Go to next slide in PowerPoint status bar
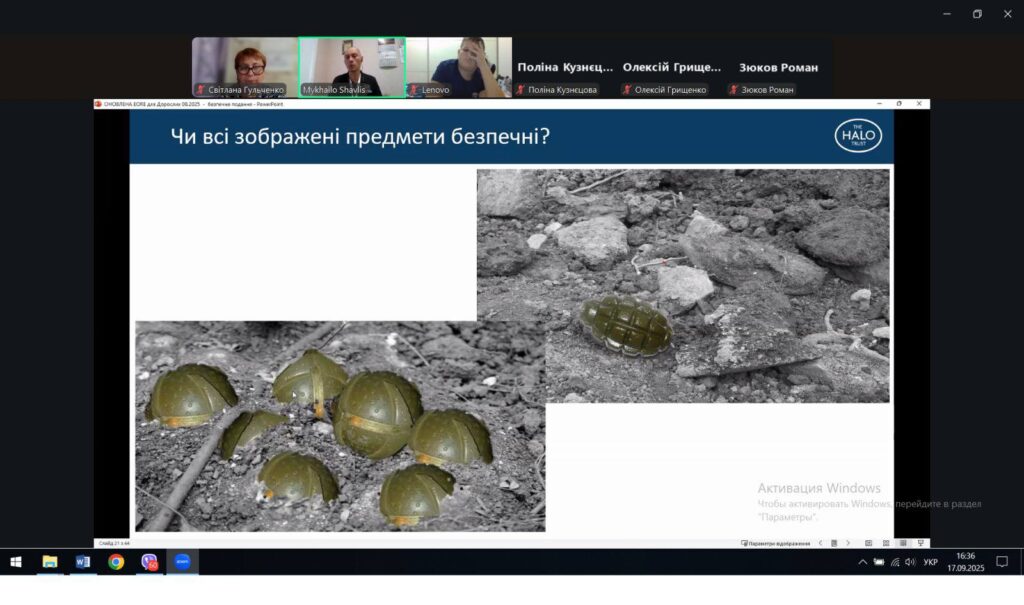Screen dimensions: 1024x605 click(848, 543)
